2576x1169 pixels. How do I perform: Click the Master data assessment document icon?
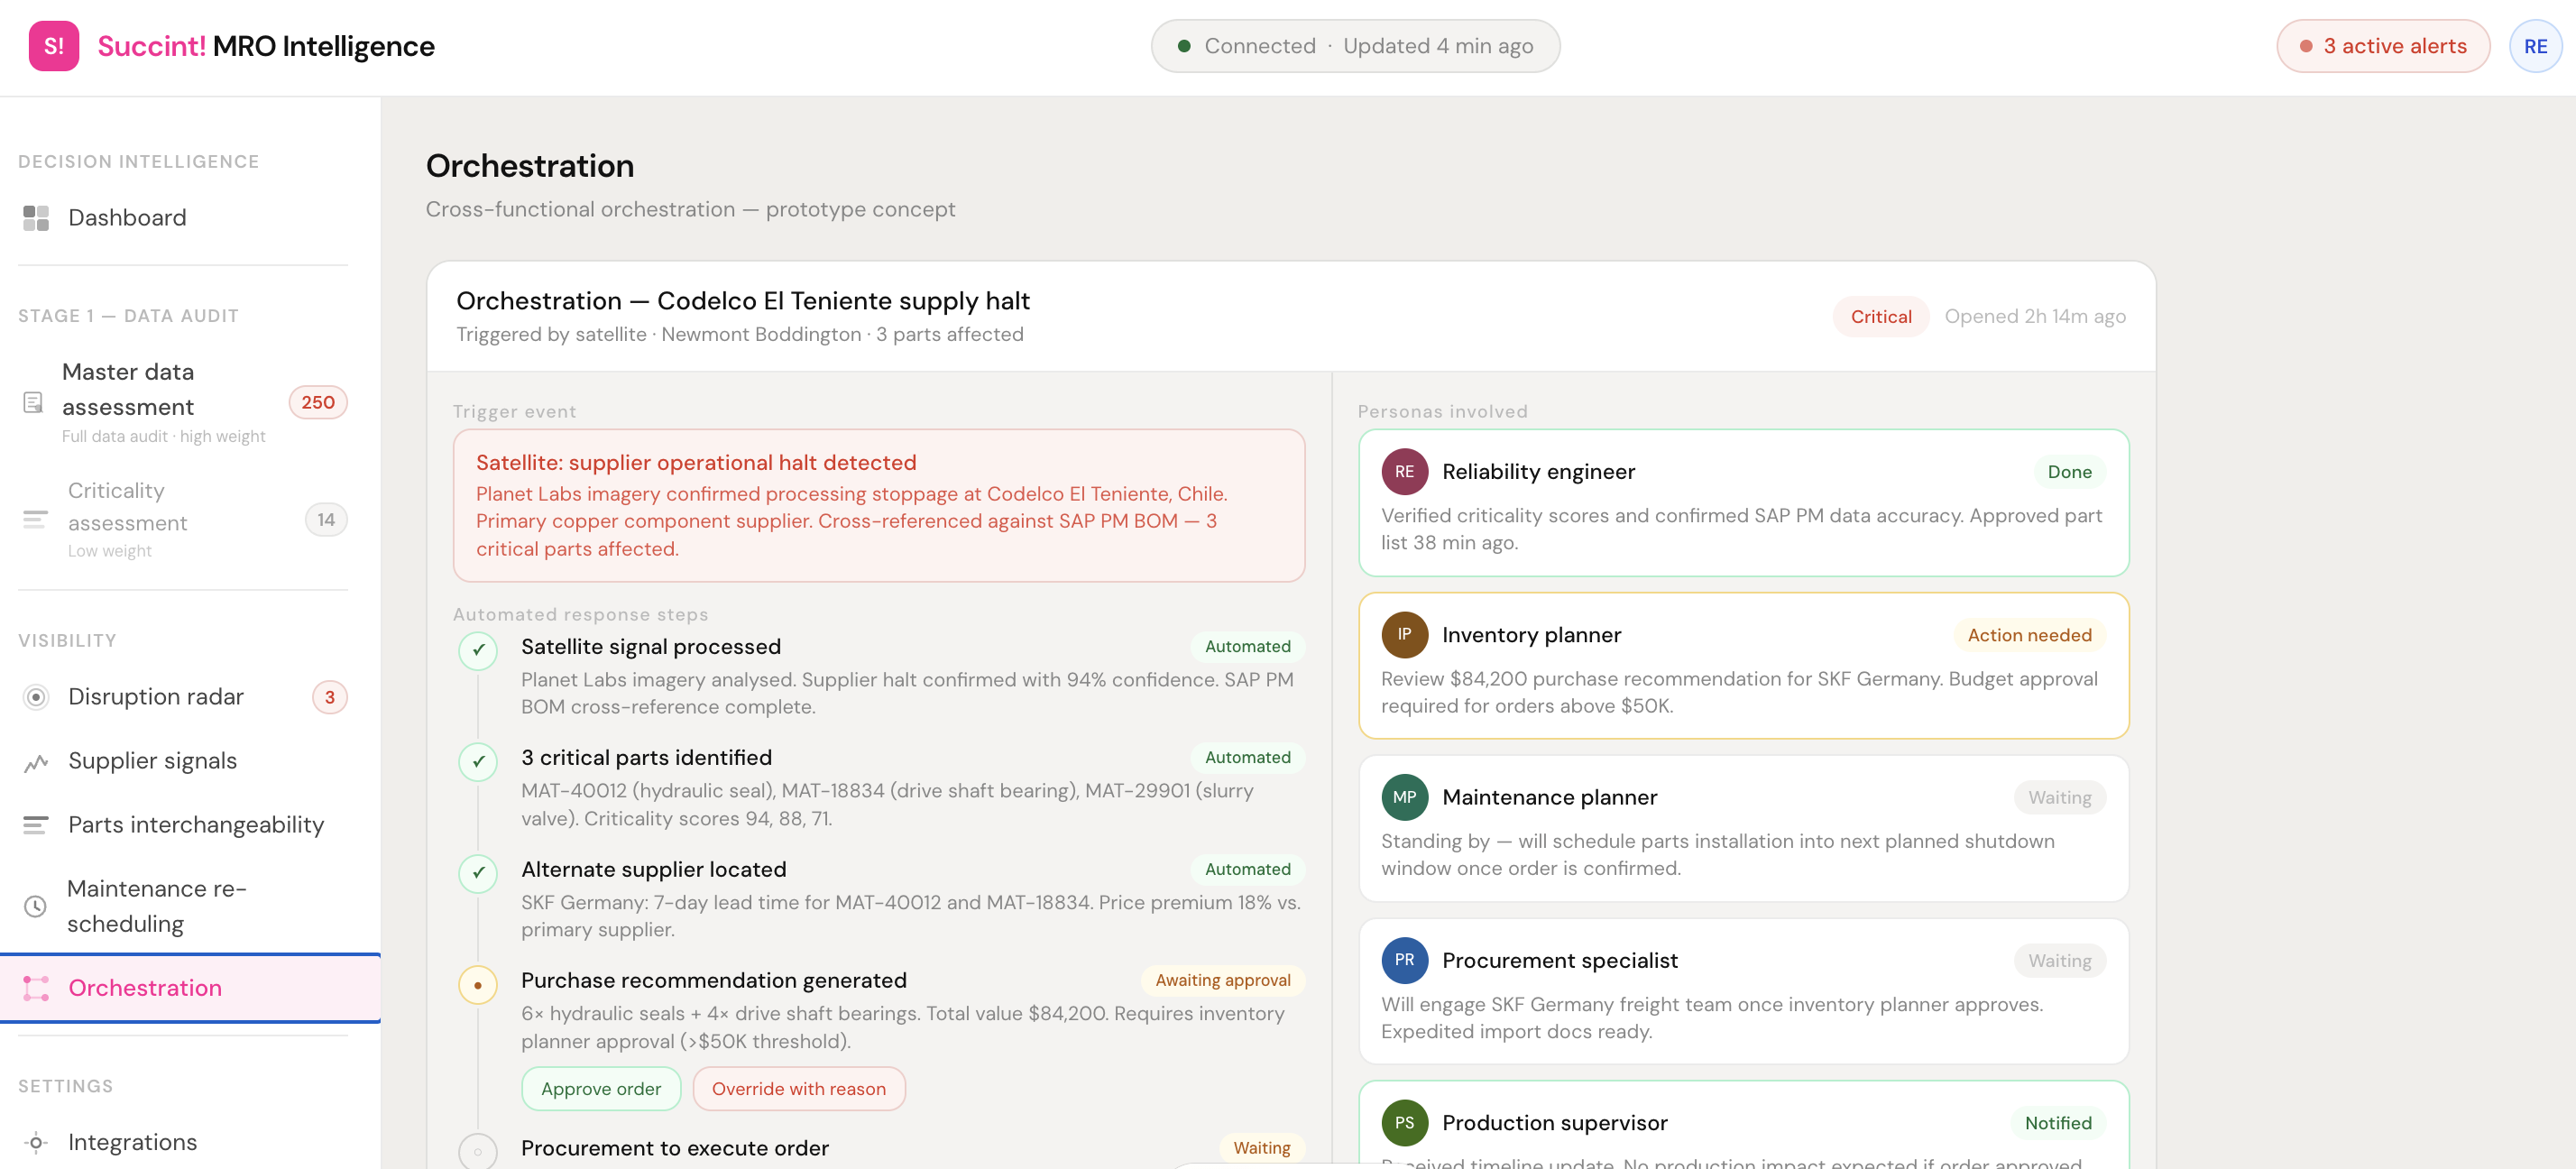(33, 403)
